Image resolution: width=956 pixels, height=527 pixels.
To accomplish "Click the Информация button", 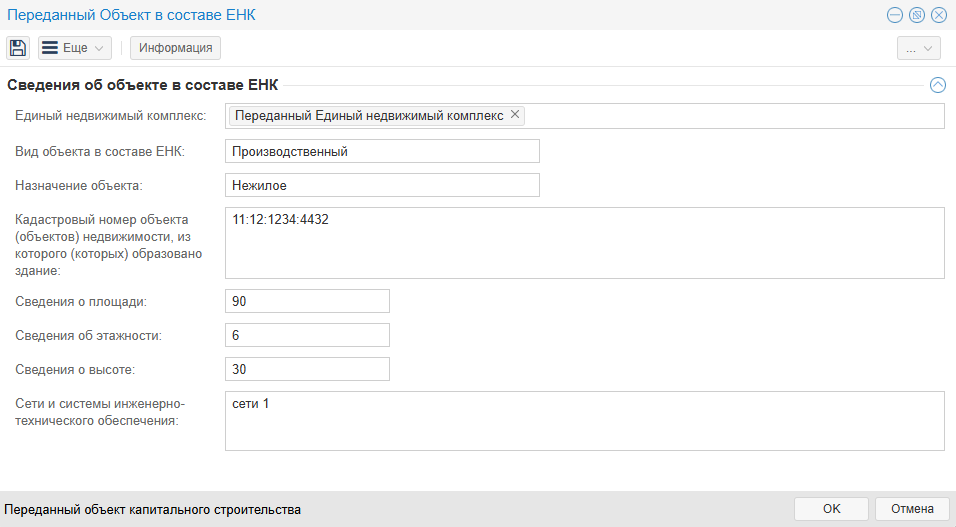I will (175, 48).
